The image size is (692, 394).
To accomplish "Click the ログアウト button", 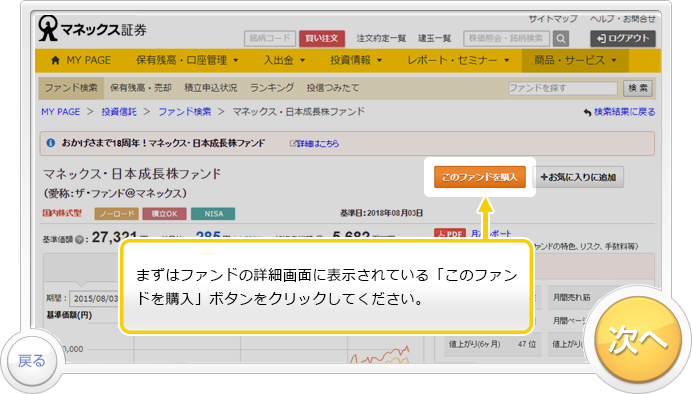I will point(623,38).
